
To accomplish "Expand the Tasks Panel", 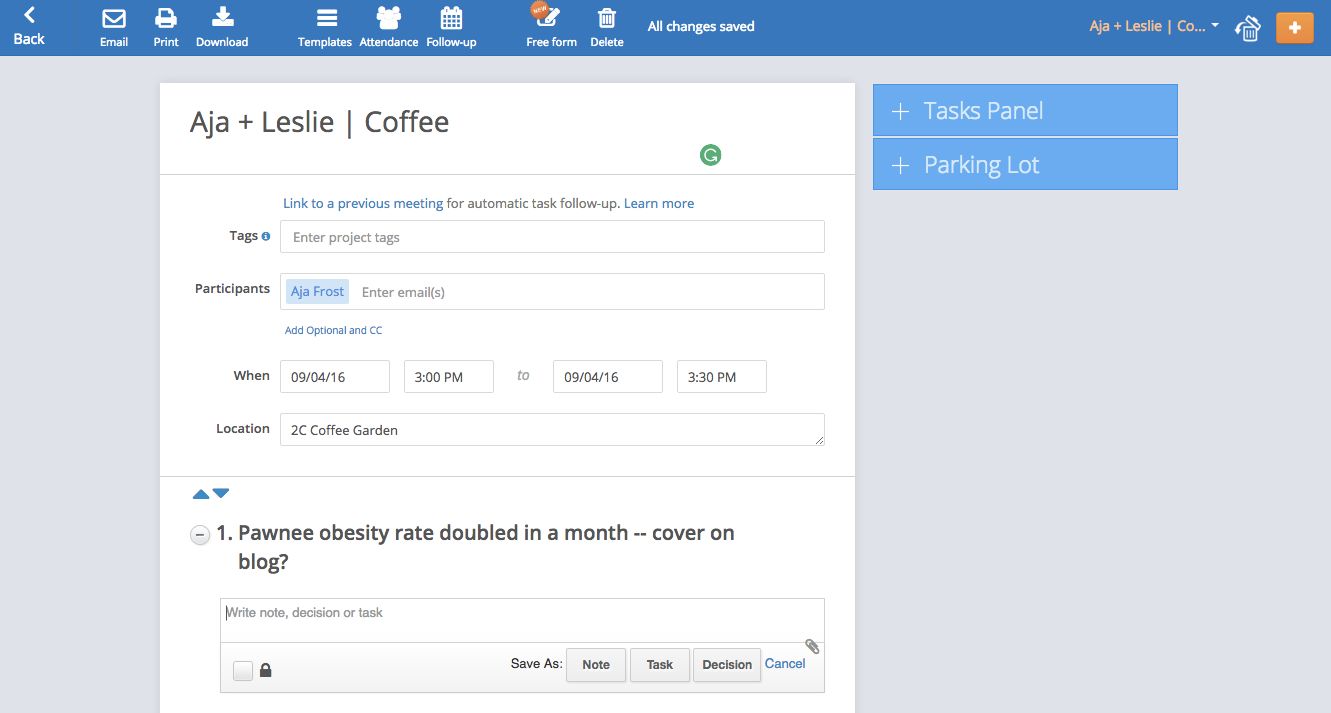I will pos(1025,110).
